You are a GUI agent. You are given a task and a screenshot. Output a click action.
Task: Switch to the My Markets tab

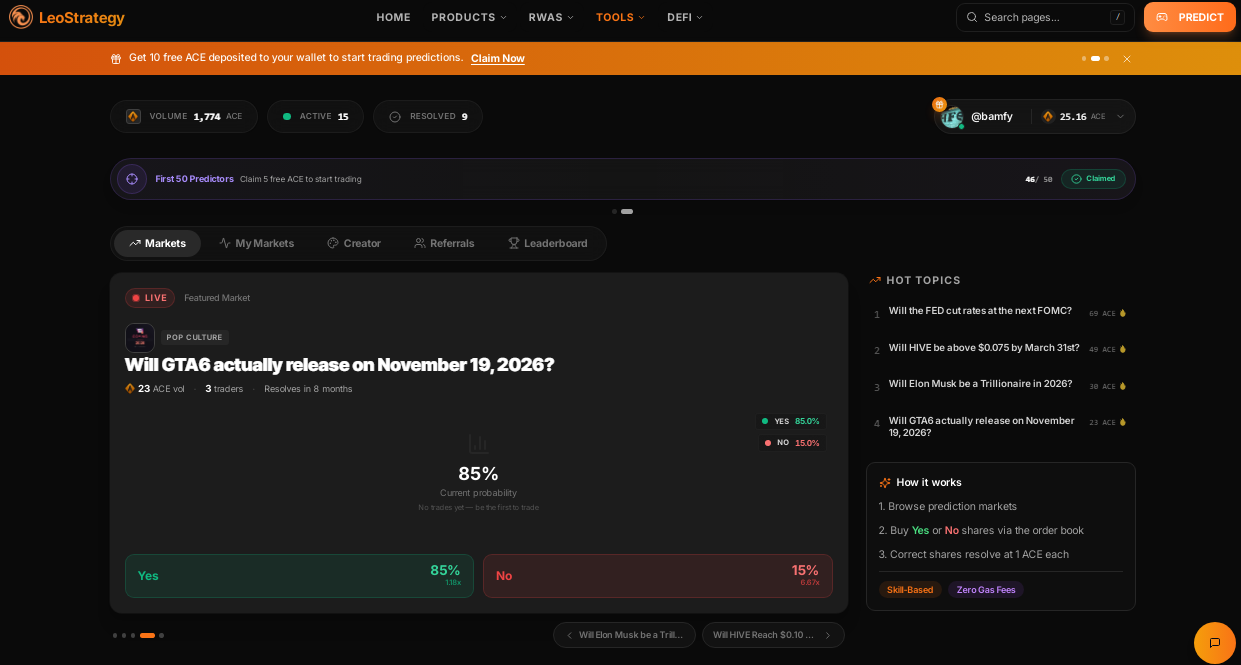coord(257,243)
